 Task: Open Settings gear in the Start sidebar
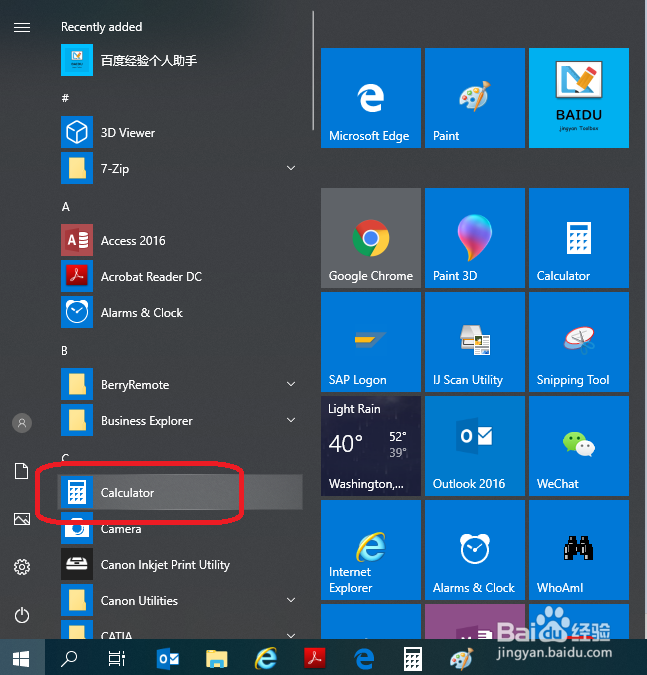click(x=22, y=567)
